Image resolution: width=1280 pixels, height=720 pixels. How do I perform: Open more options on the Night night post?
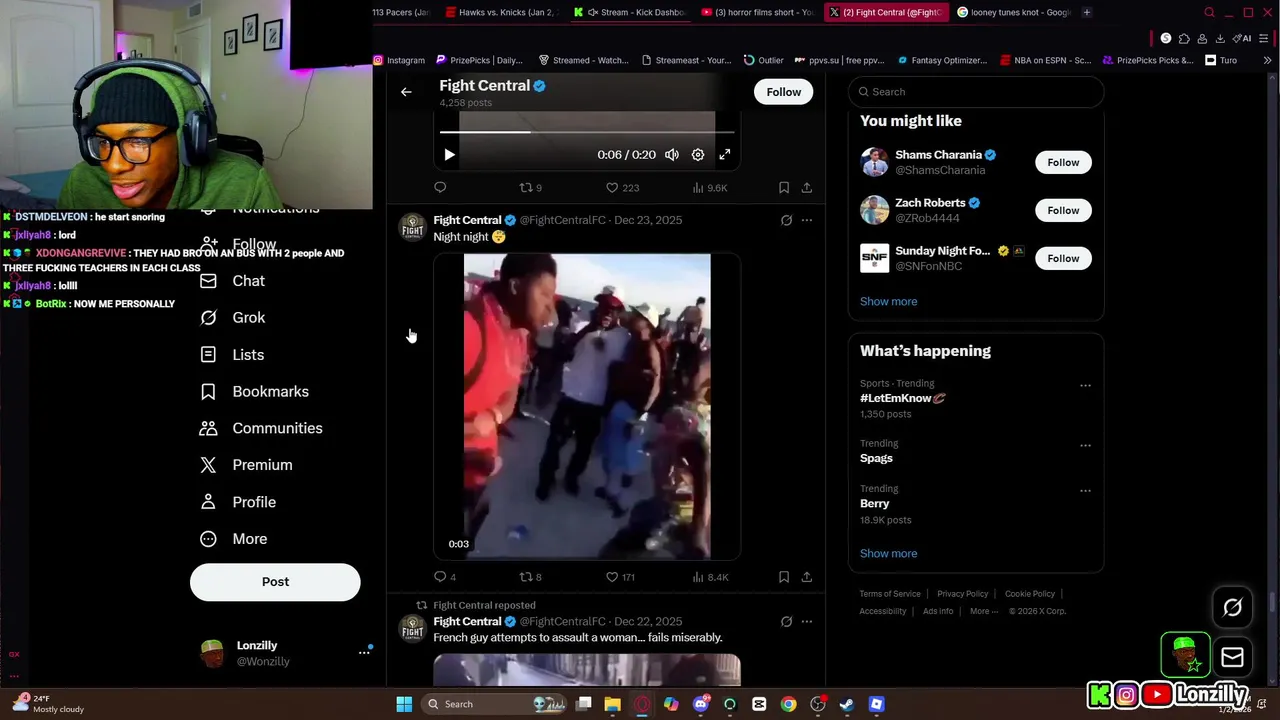[806, 220]
